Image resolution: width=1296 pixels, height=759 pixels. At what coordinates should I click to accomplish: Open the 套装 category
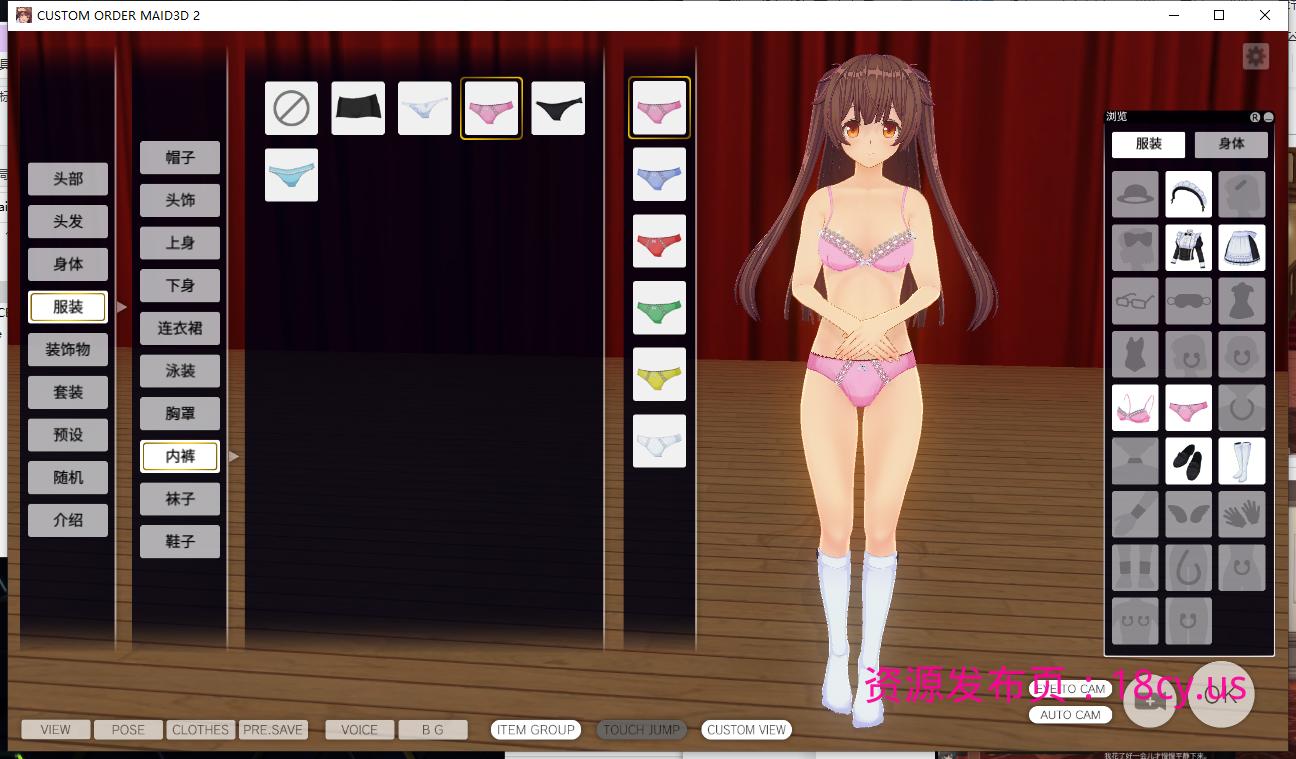coord(68,392)
